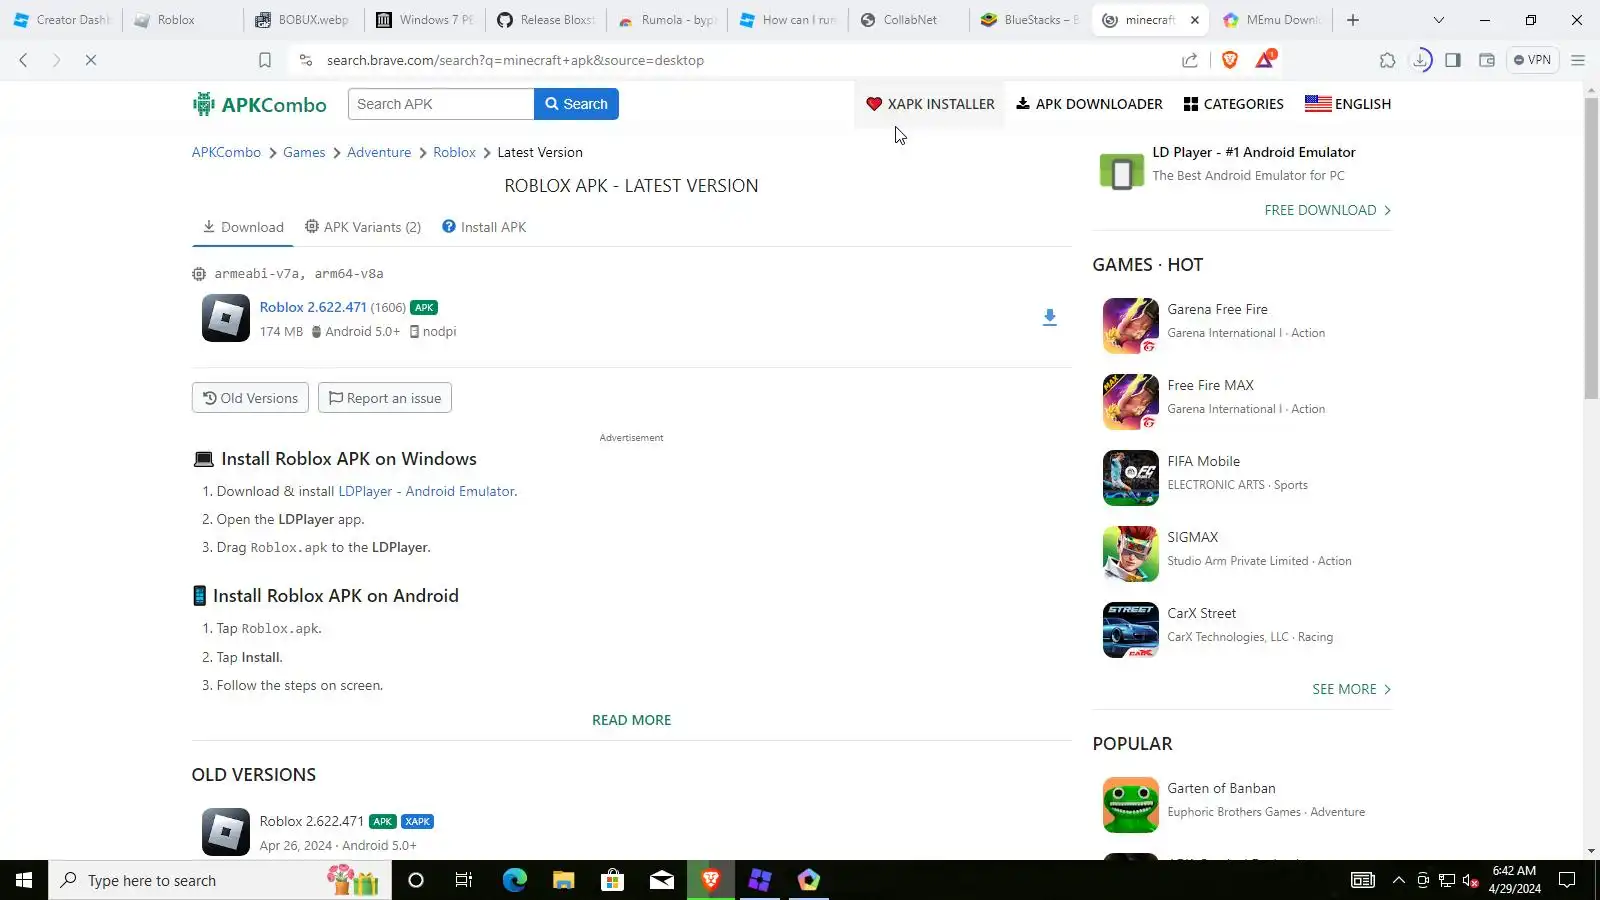1600x900 pixels.
Task: Open the Brave Shields lion icon
Action: [1230, 60]
